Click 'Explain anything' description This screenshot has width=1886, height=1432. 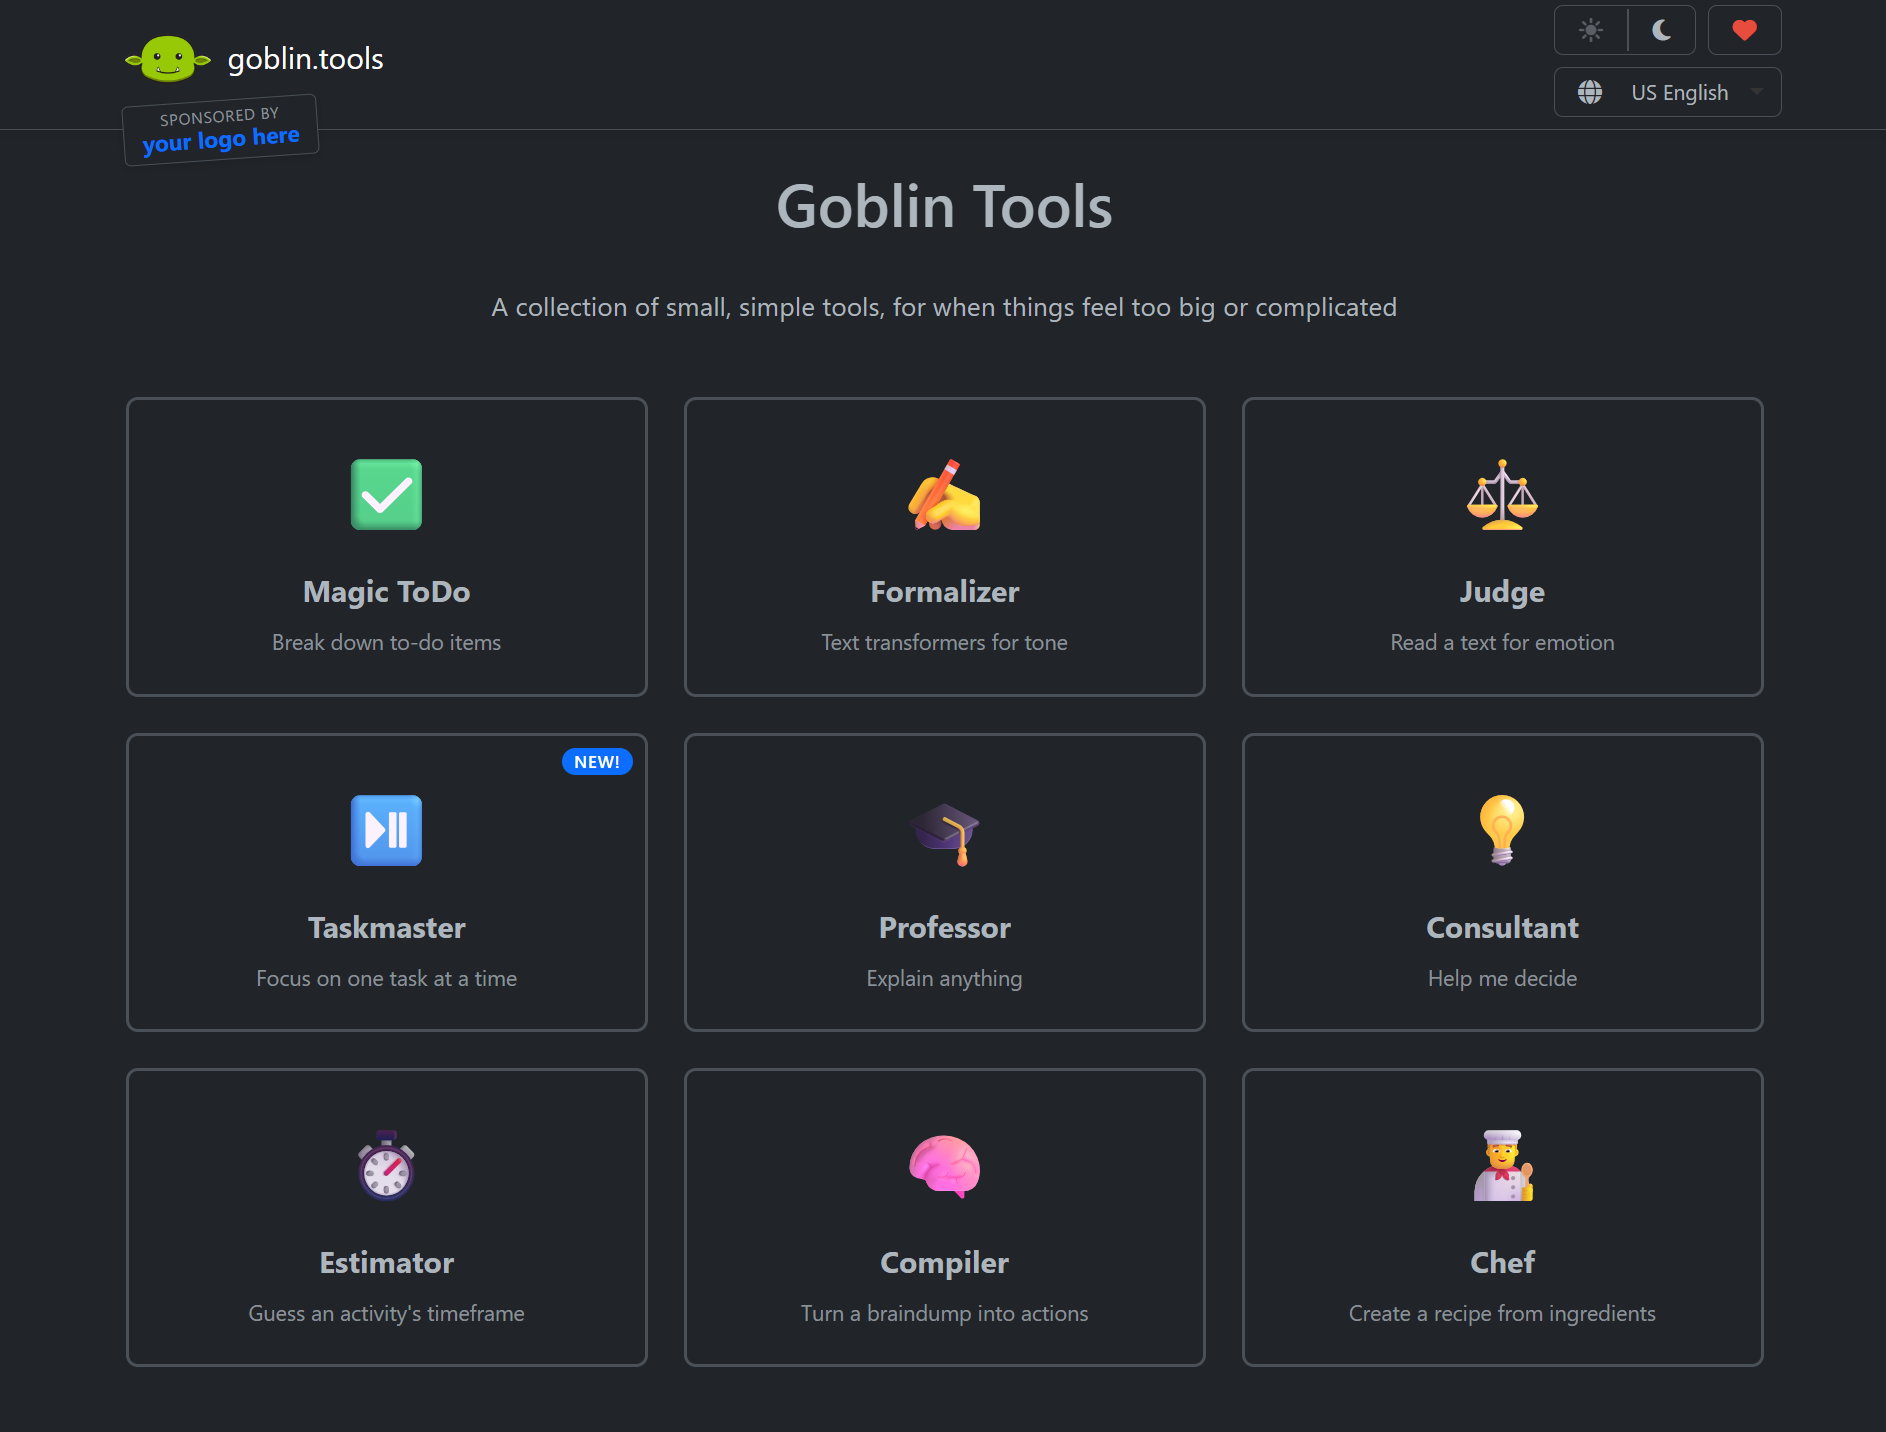click(x=944, y=978)
